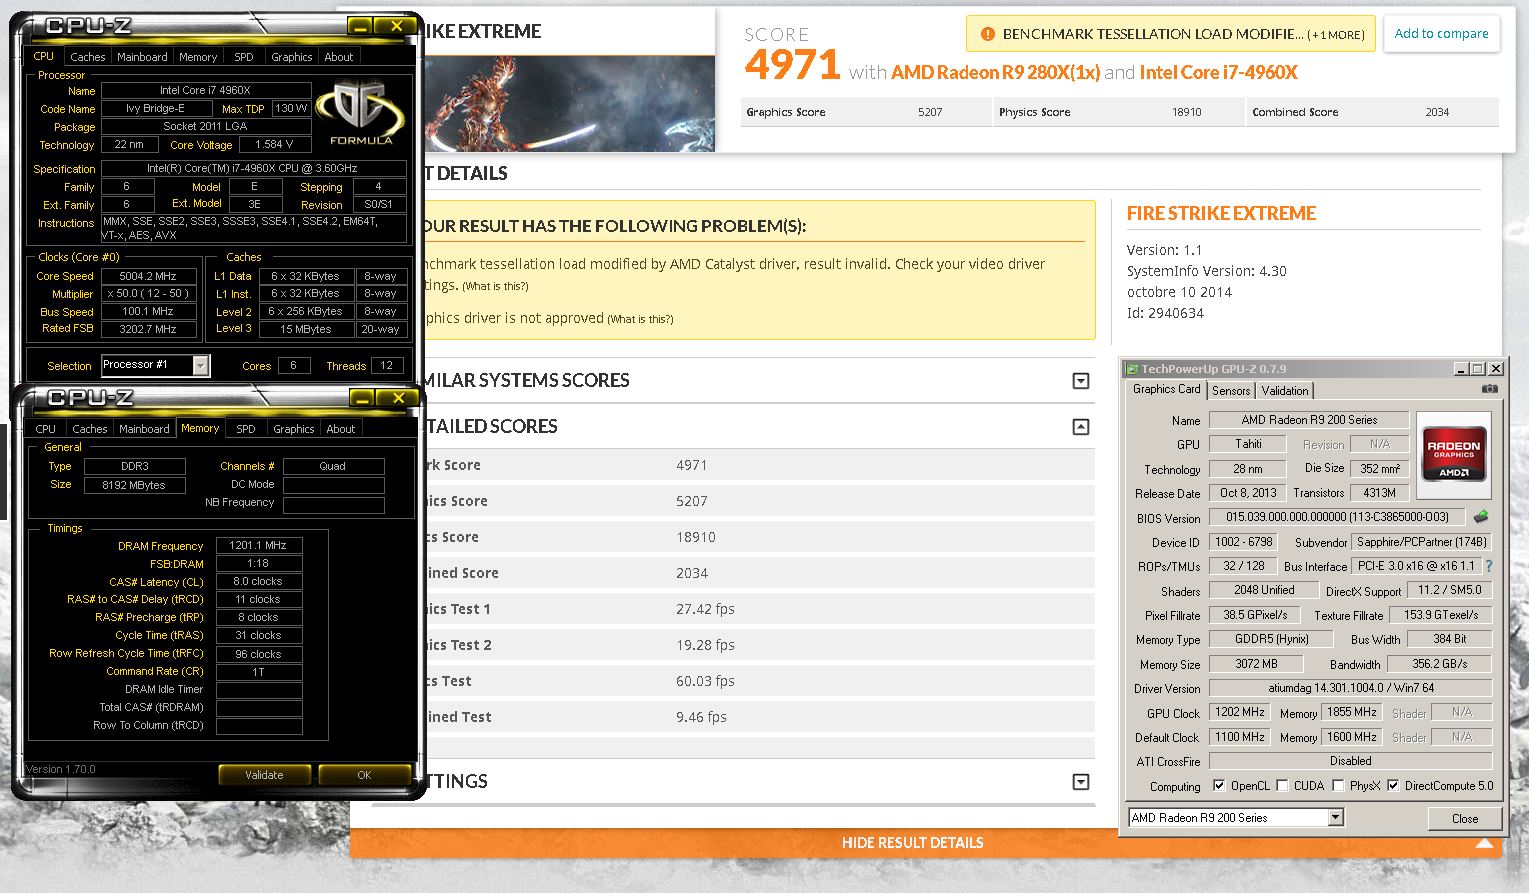Screen dimensions: 1529x893
Task: Click the Id: 2940634 text
Action: pyautogui.click(x=1165, y=313)
